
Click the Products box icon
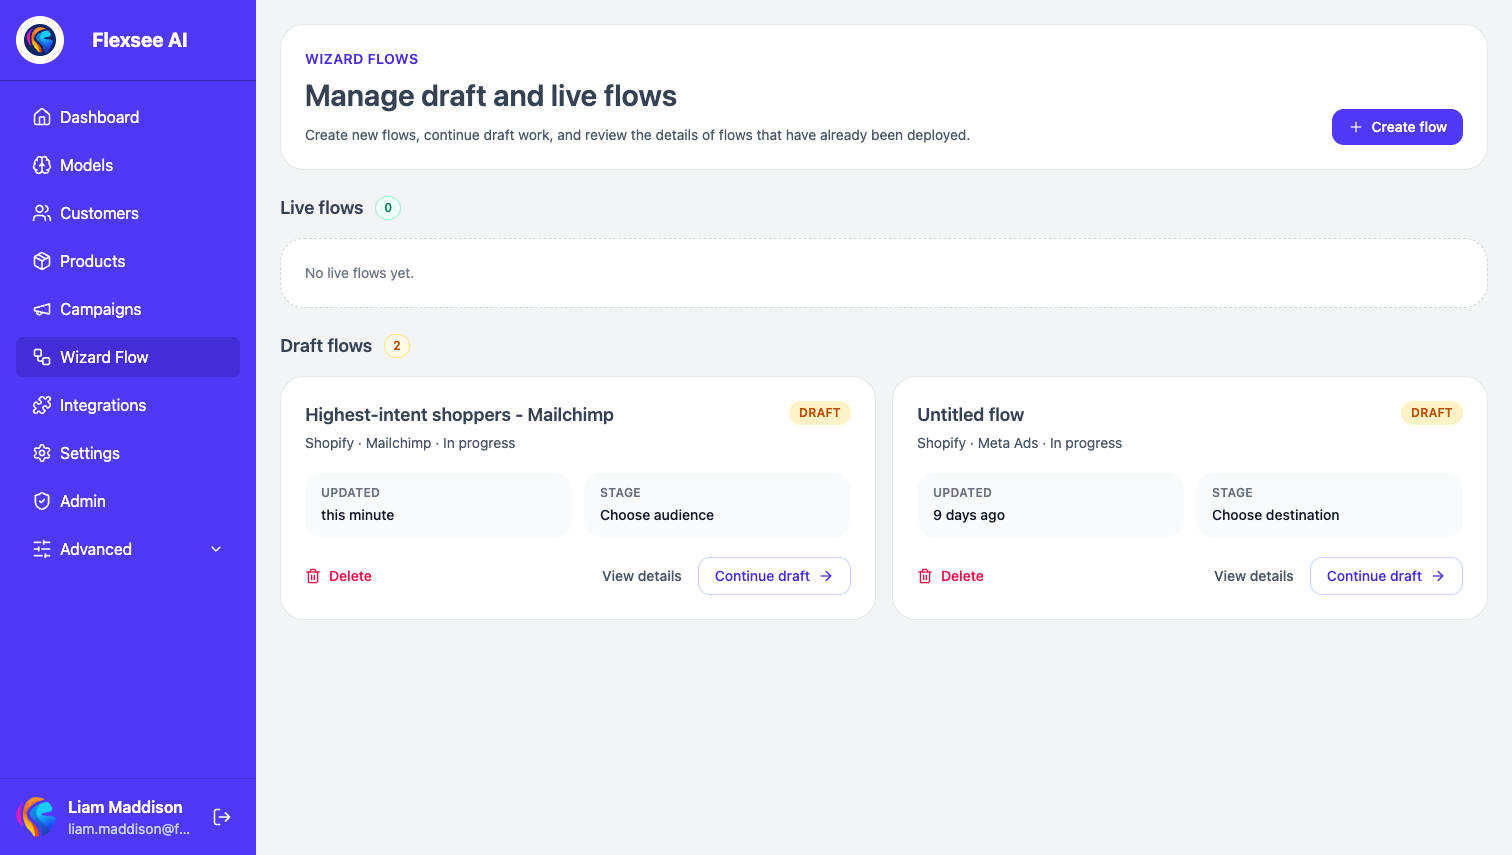point(42,261)
